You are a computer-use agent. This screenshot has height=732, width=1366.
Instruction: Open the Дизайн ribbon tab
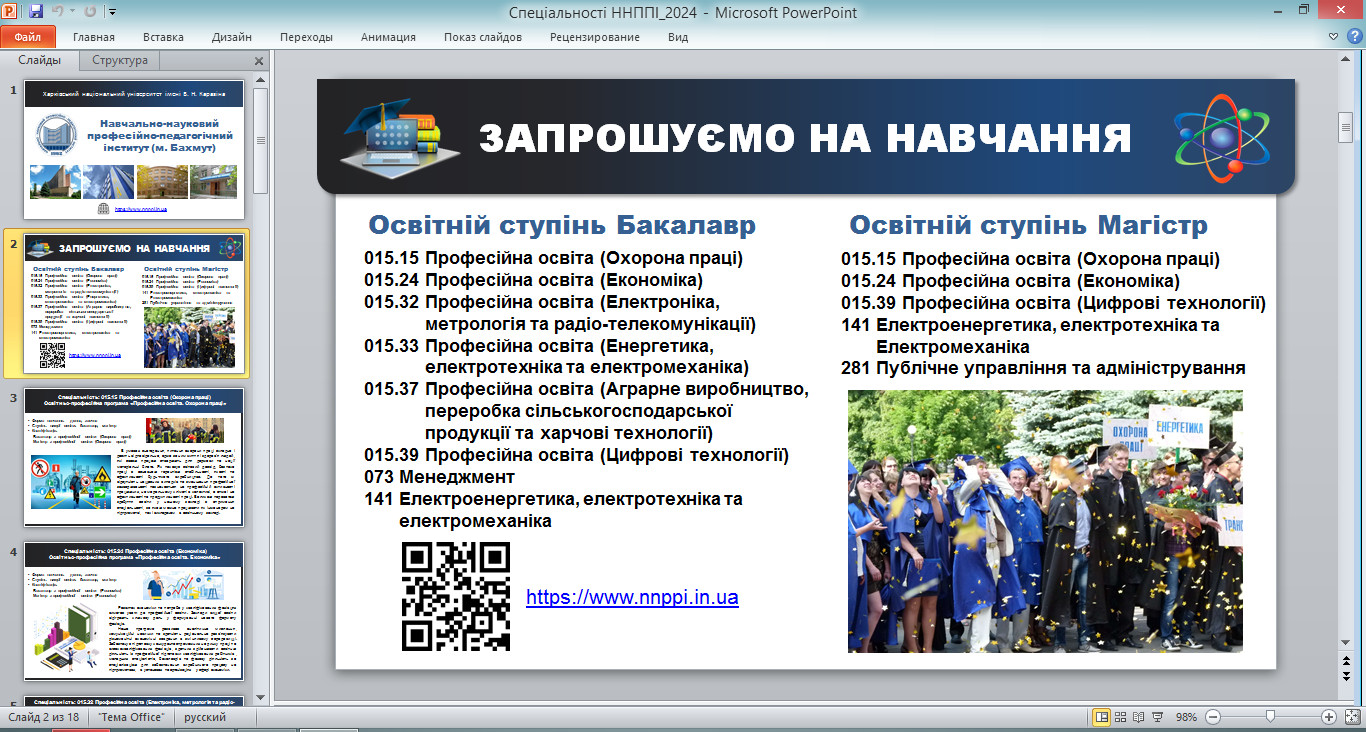click(232, 37)
